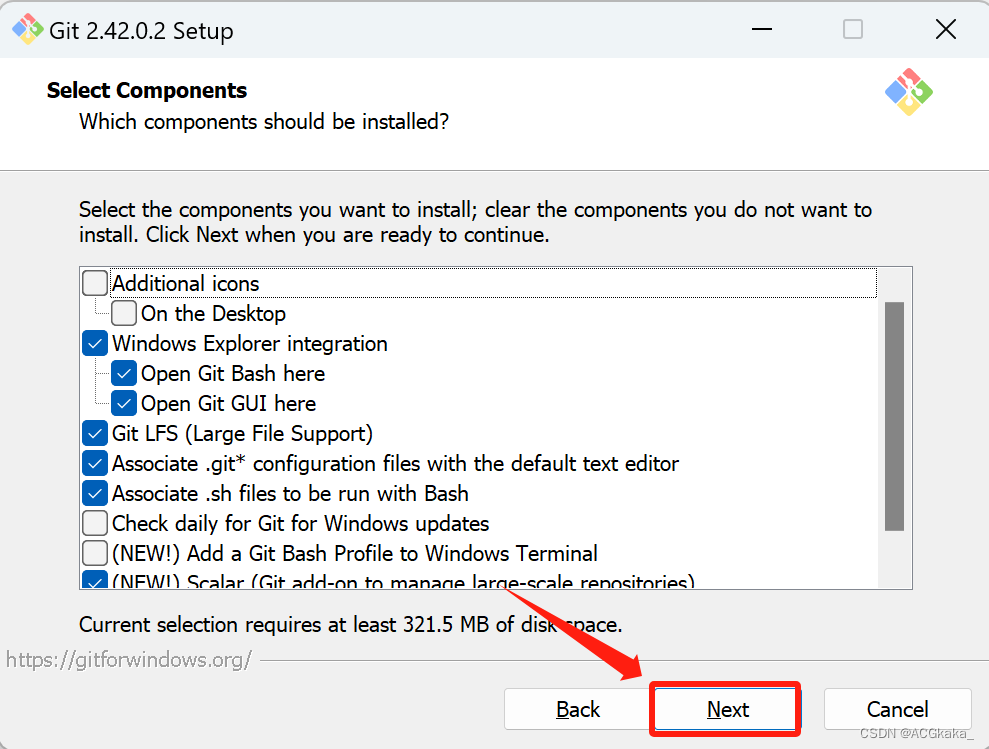The image size is (989, 749).
Task: Click the Windows Explorer integration label
Action: (250, 344)
